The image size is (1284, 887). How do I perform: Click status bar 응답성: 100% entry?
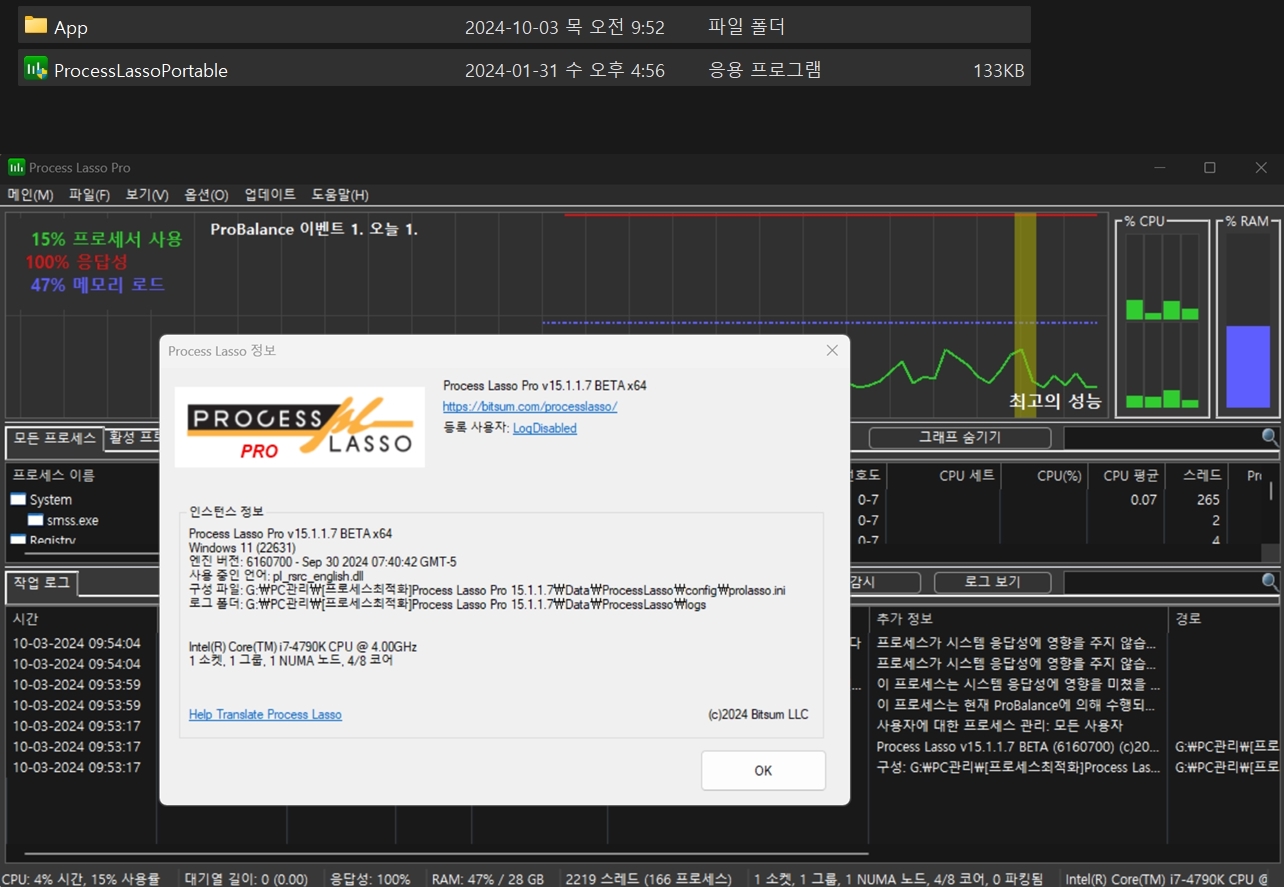click(370, 879)
